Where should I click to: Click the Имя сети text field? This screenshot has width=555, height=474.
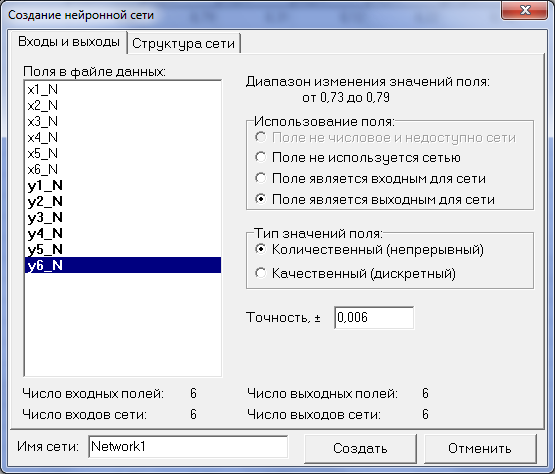click(188, 447)
